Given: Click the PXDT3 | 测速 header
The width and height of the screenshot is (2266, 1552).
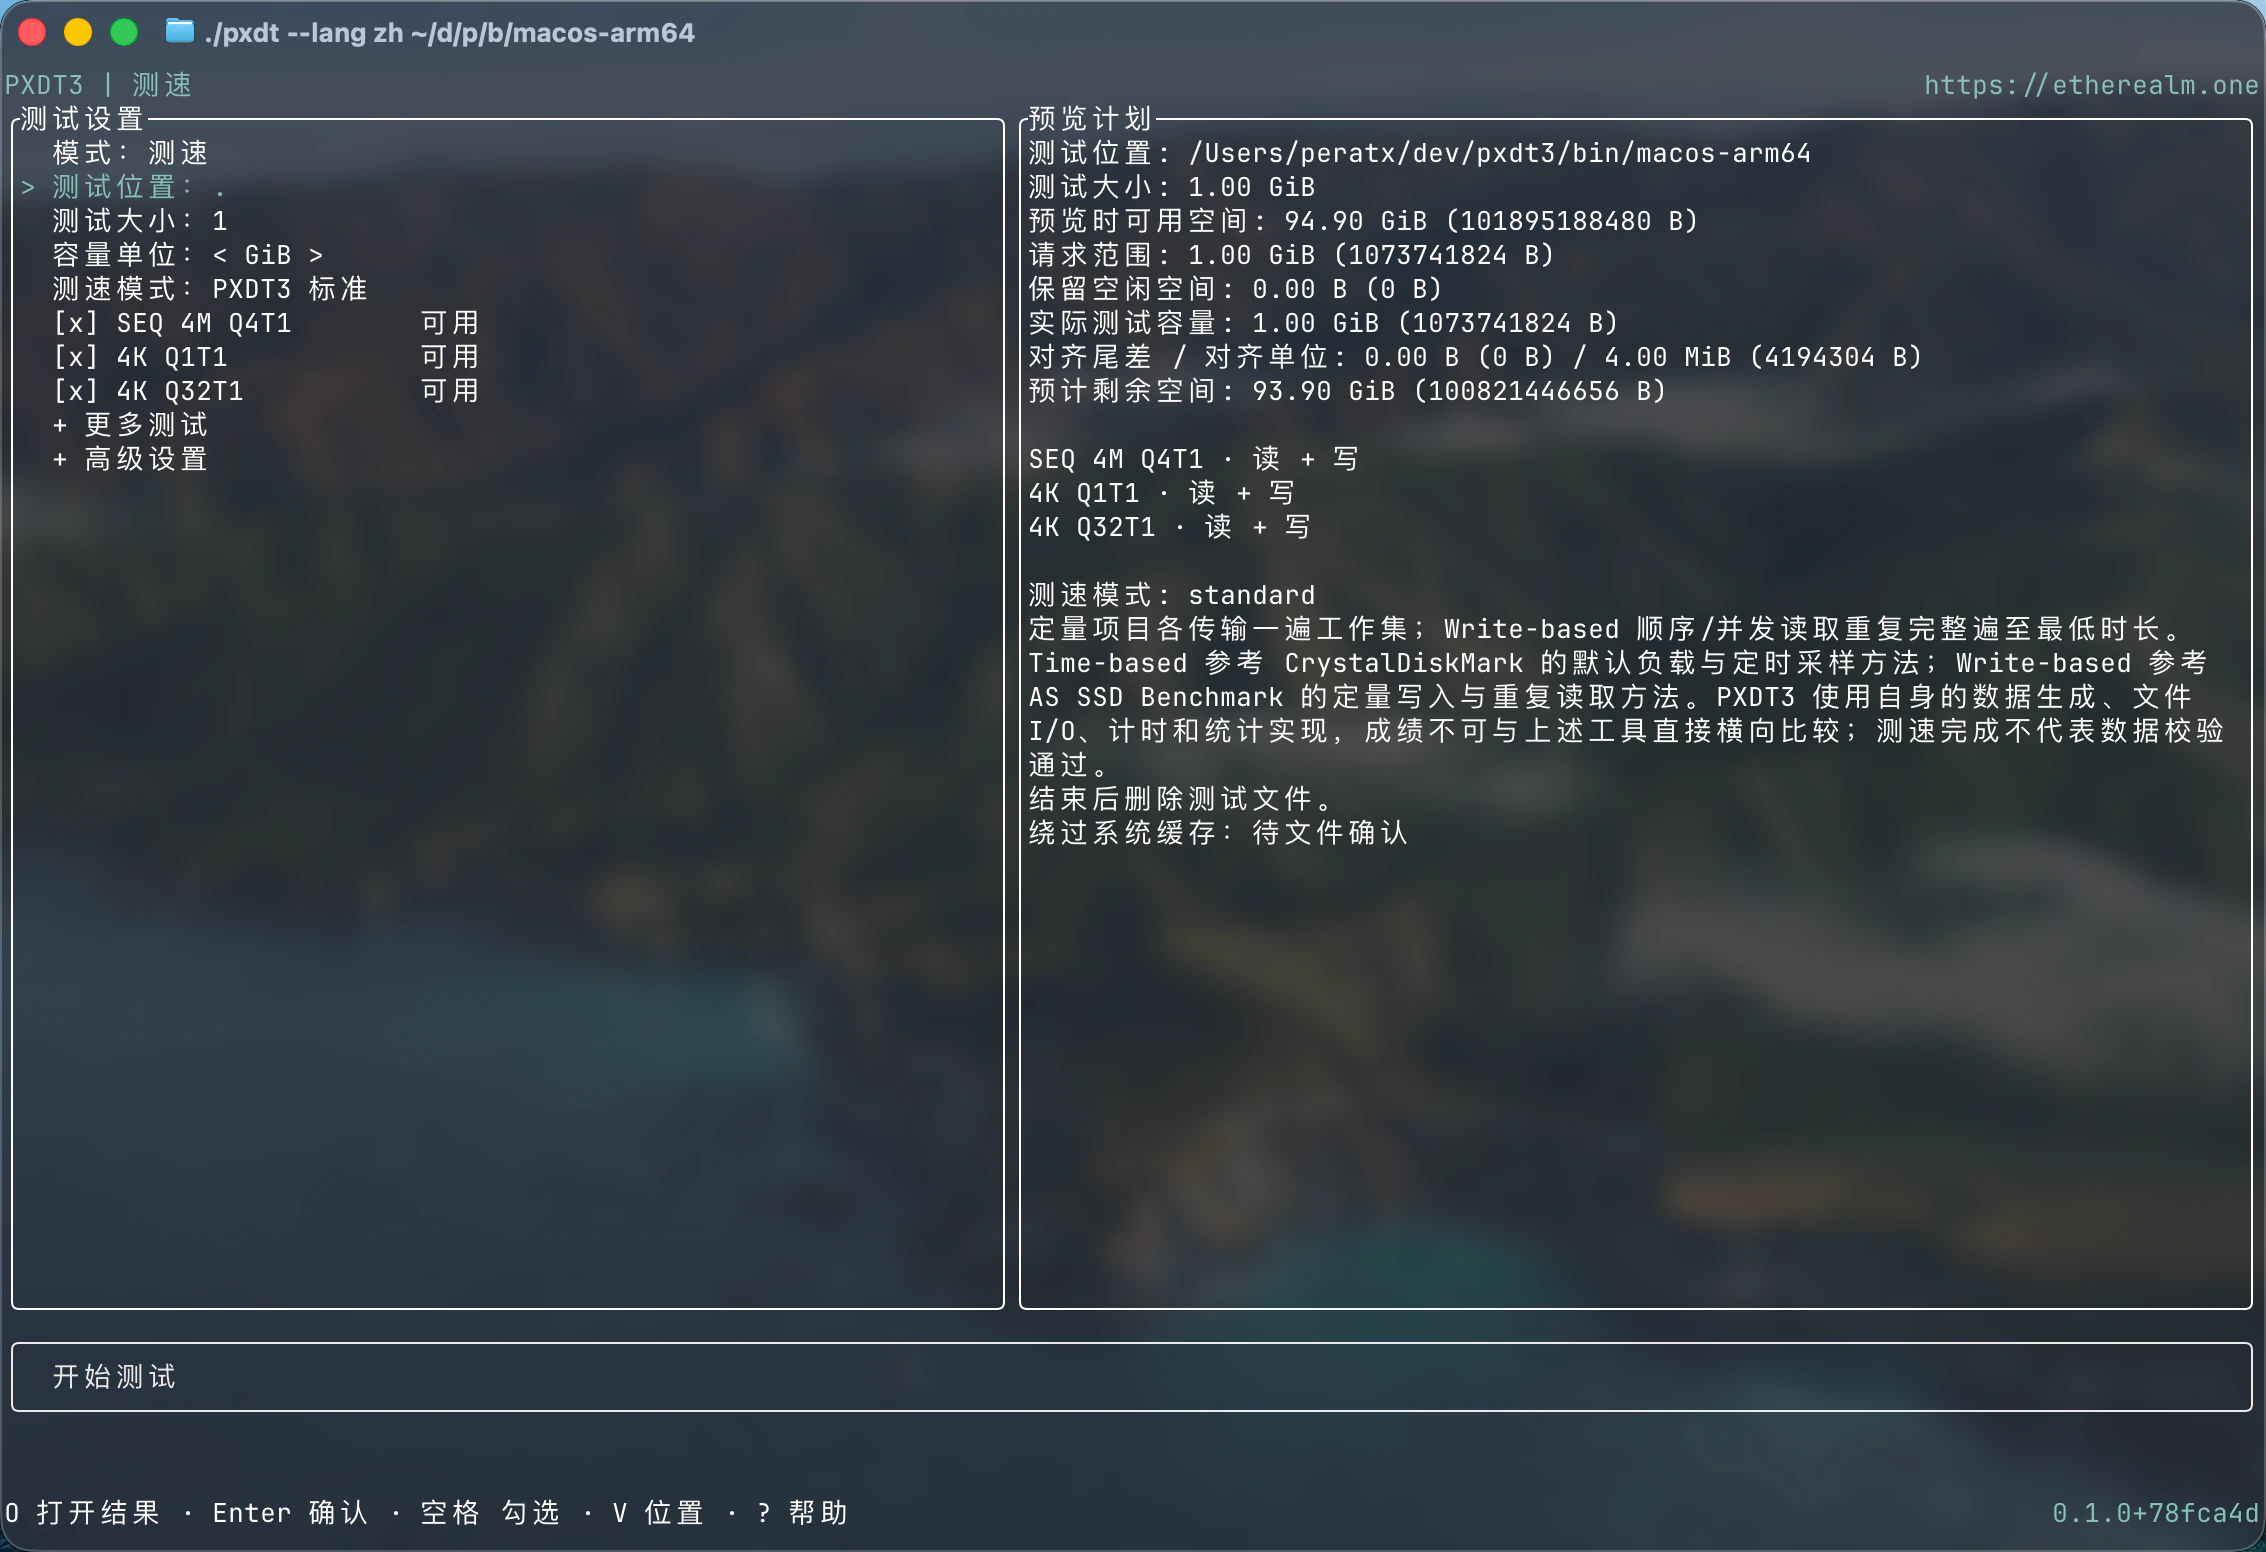Looking at the screenshot, I should coord(98,85).
